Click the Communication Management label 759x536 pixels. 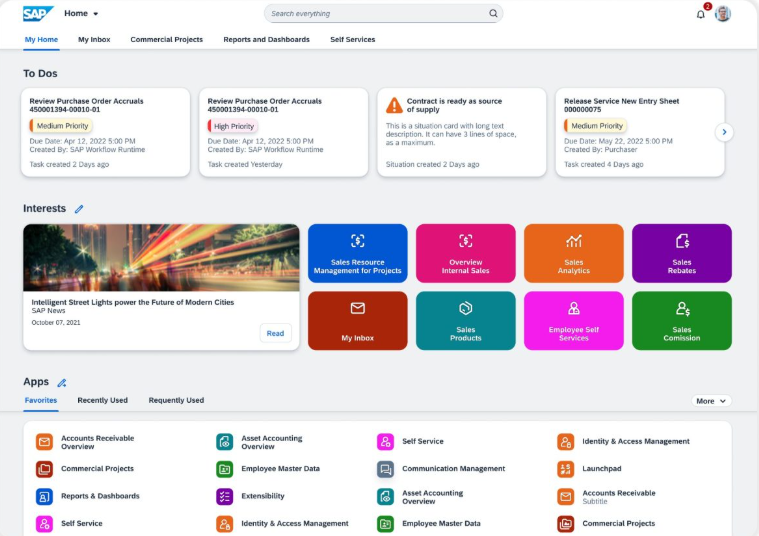pyautogui.click(x=454, y=469)
